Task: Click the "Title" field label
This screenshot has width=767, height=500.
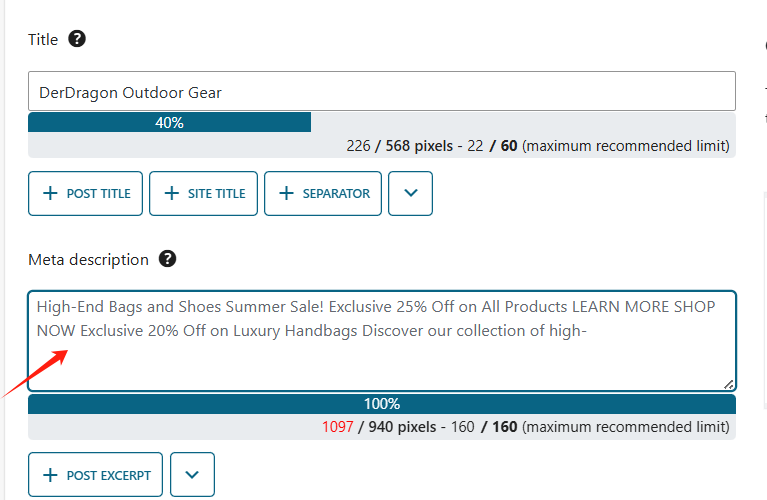Action: click(44, 40)
